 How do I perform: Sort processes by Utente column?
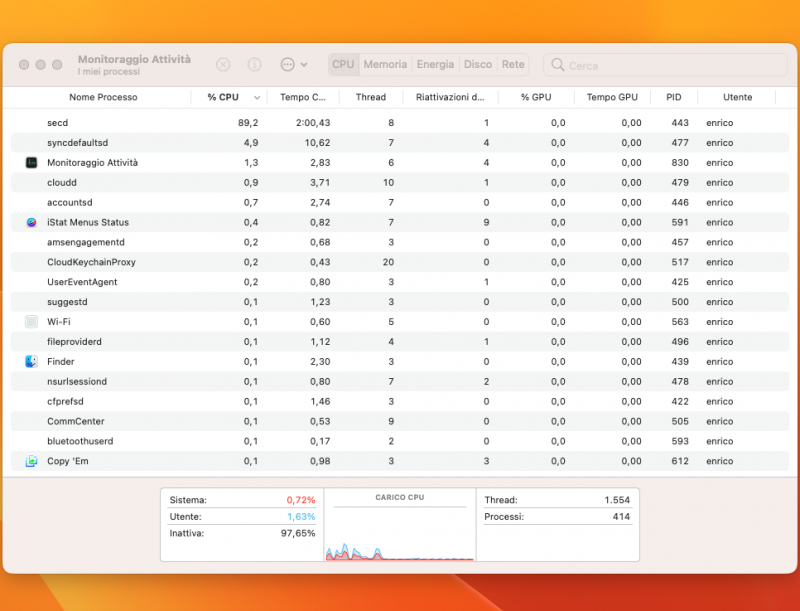click(x=737, y=97)
